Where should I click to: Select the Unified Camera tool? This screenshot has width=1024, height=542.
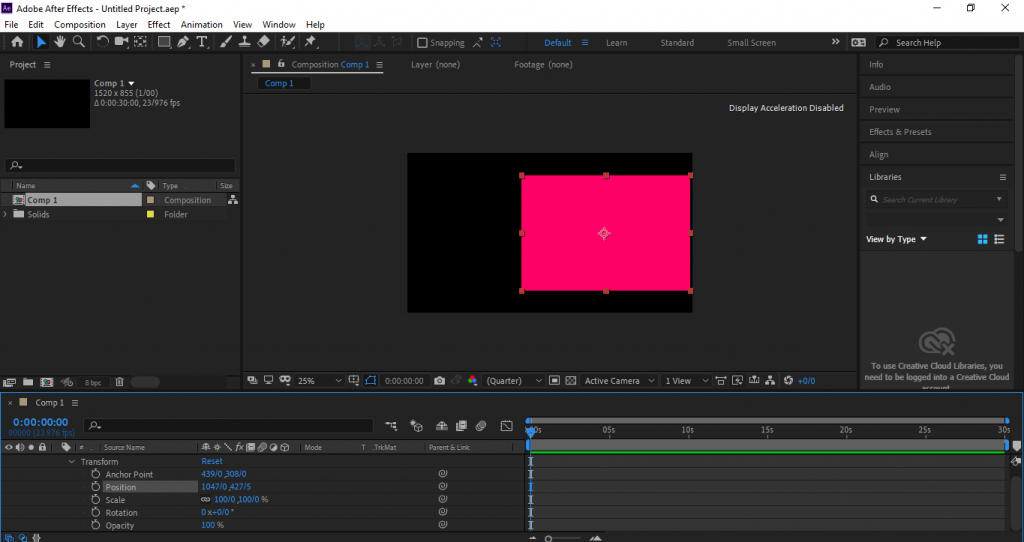click(x=121, y=42)
